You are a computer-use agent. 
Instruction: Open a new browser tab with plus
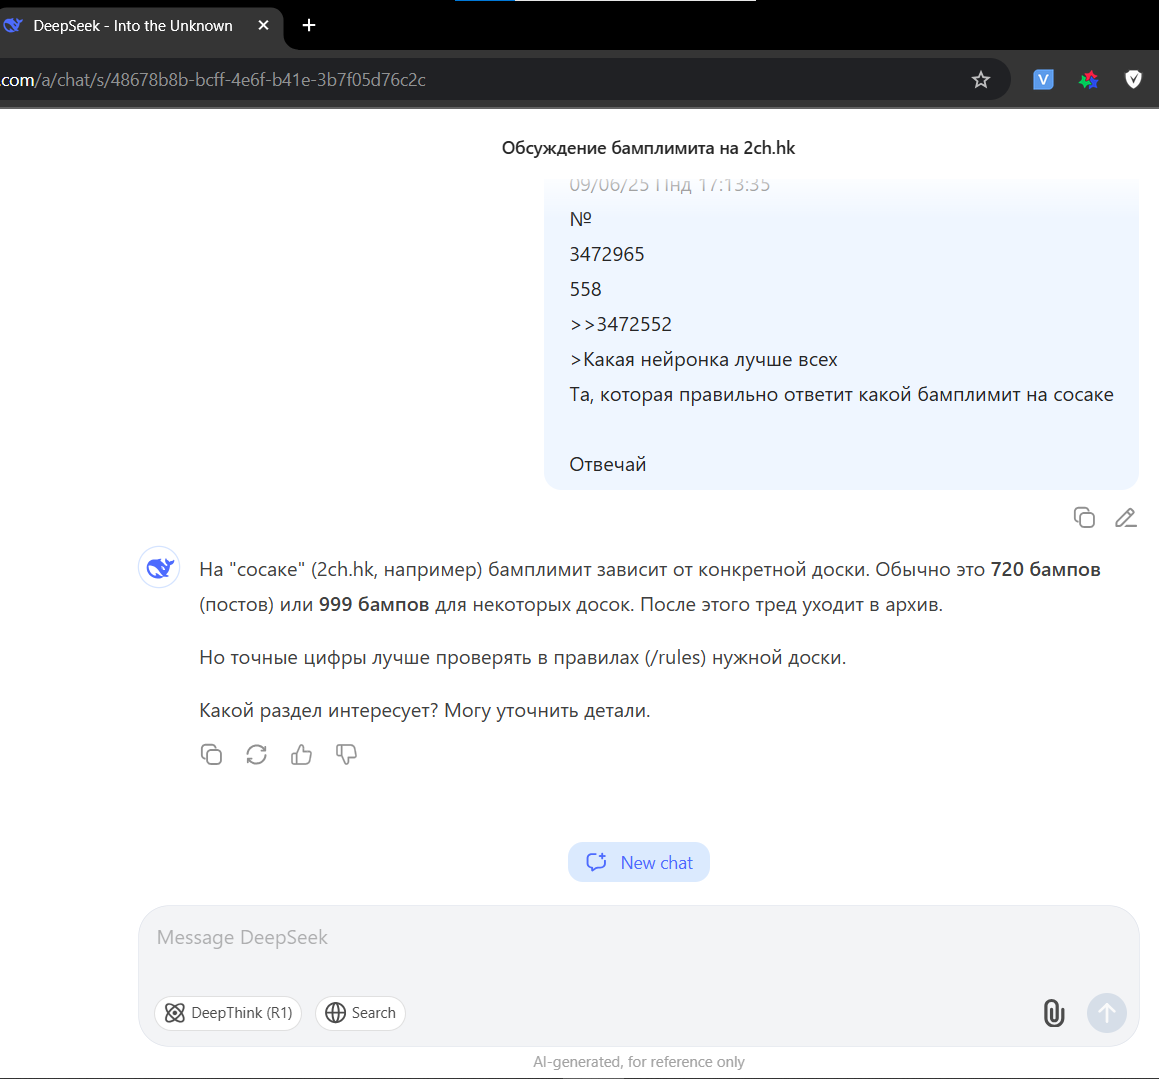[x=309, y=26]
